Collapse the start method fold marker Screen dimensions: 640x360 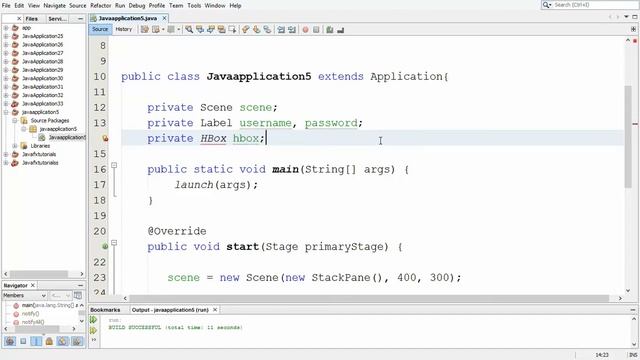pyautogui.click(x=114, y=243)
